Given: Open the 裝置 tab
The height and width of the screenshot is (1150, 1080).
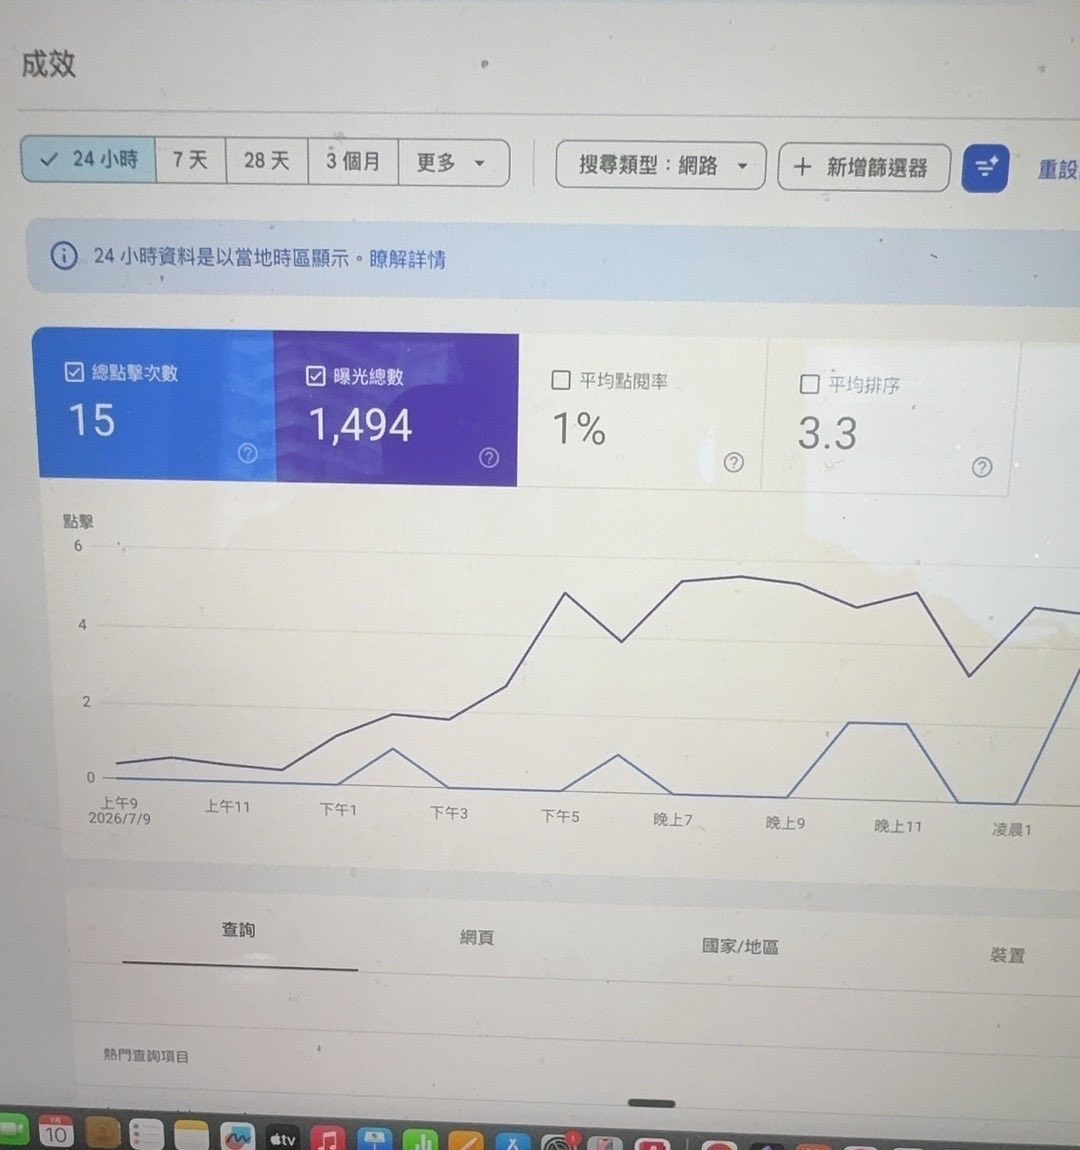Looking at the screenshot, I should pyautogui.click(x=1007, y=955).
